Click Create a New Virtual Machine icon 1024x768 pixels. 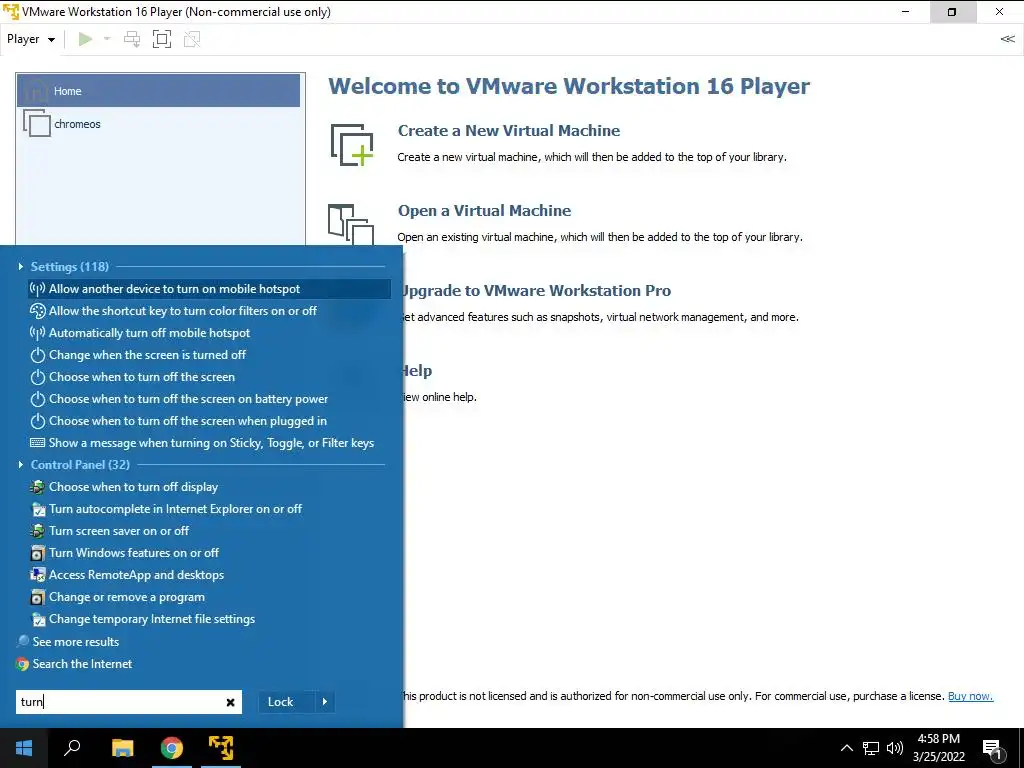[x=351, y=144]
